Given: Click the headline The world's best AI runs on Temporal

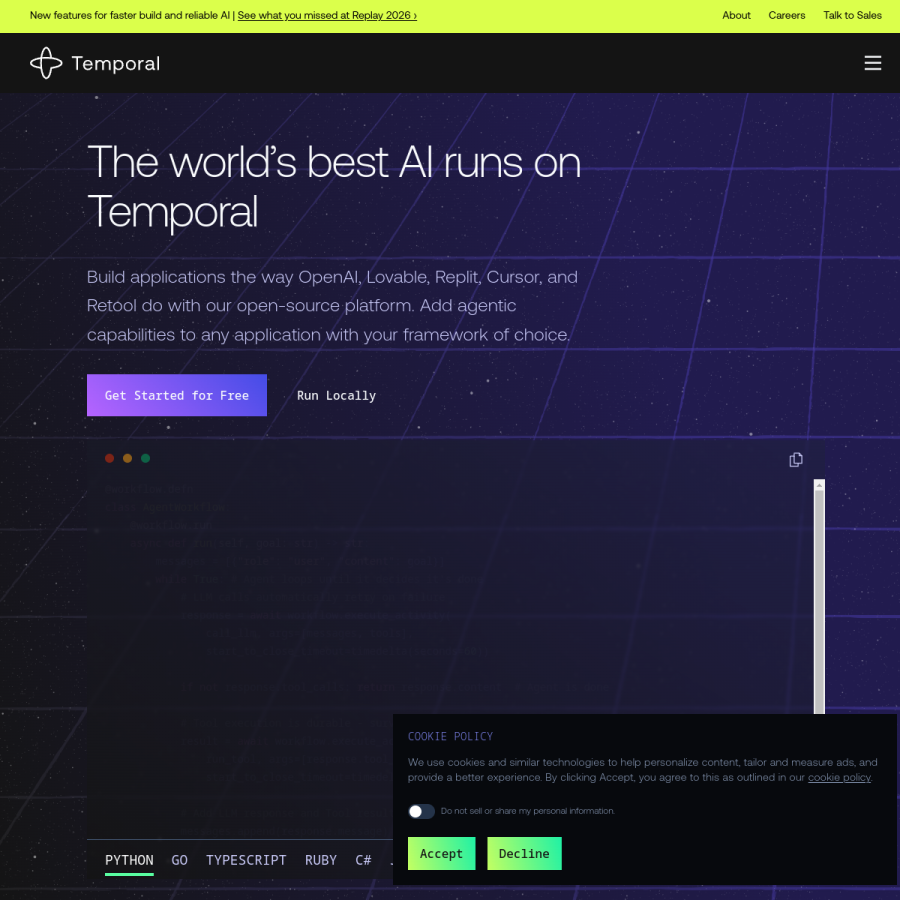Looking at the screenshot, I should [x=333, y=187].
